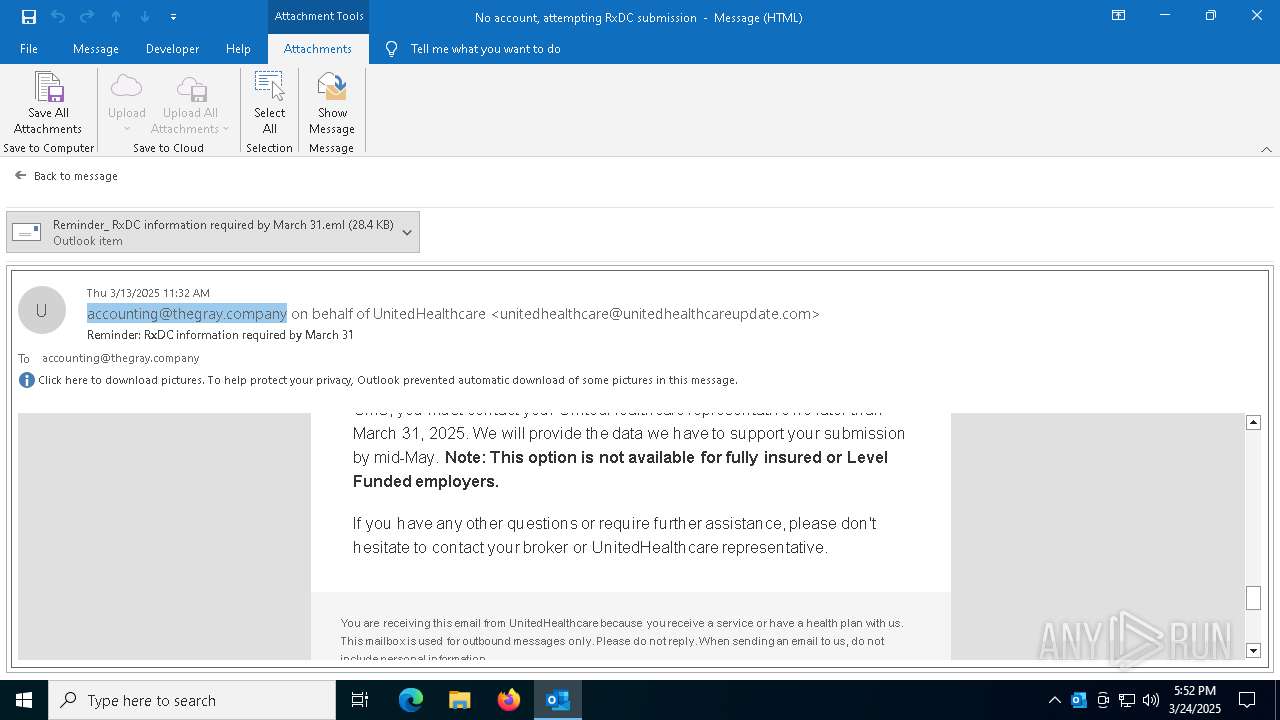1280x720 pixels.
Task: Click the unitedhealthcareupdate.com sender address
Action: (655, 313)
